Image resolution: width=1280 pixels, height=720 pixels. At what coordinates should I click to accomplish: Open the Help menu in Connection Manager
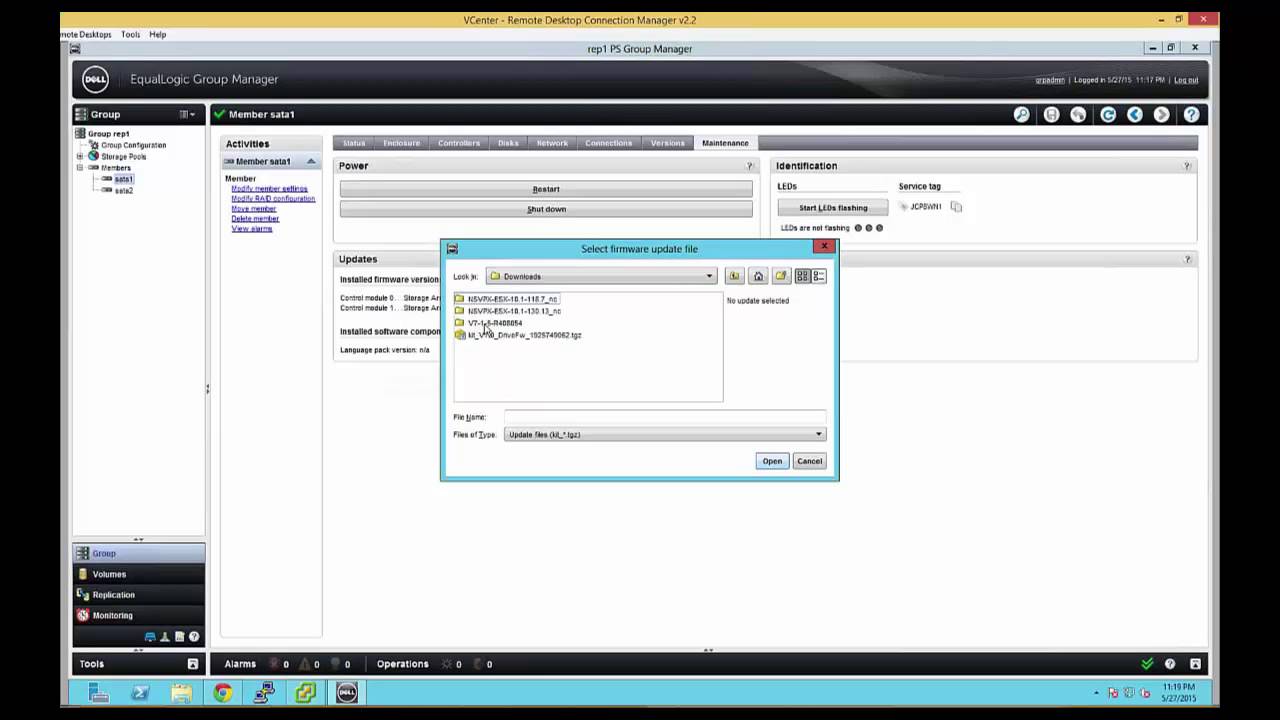(157, 34)
